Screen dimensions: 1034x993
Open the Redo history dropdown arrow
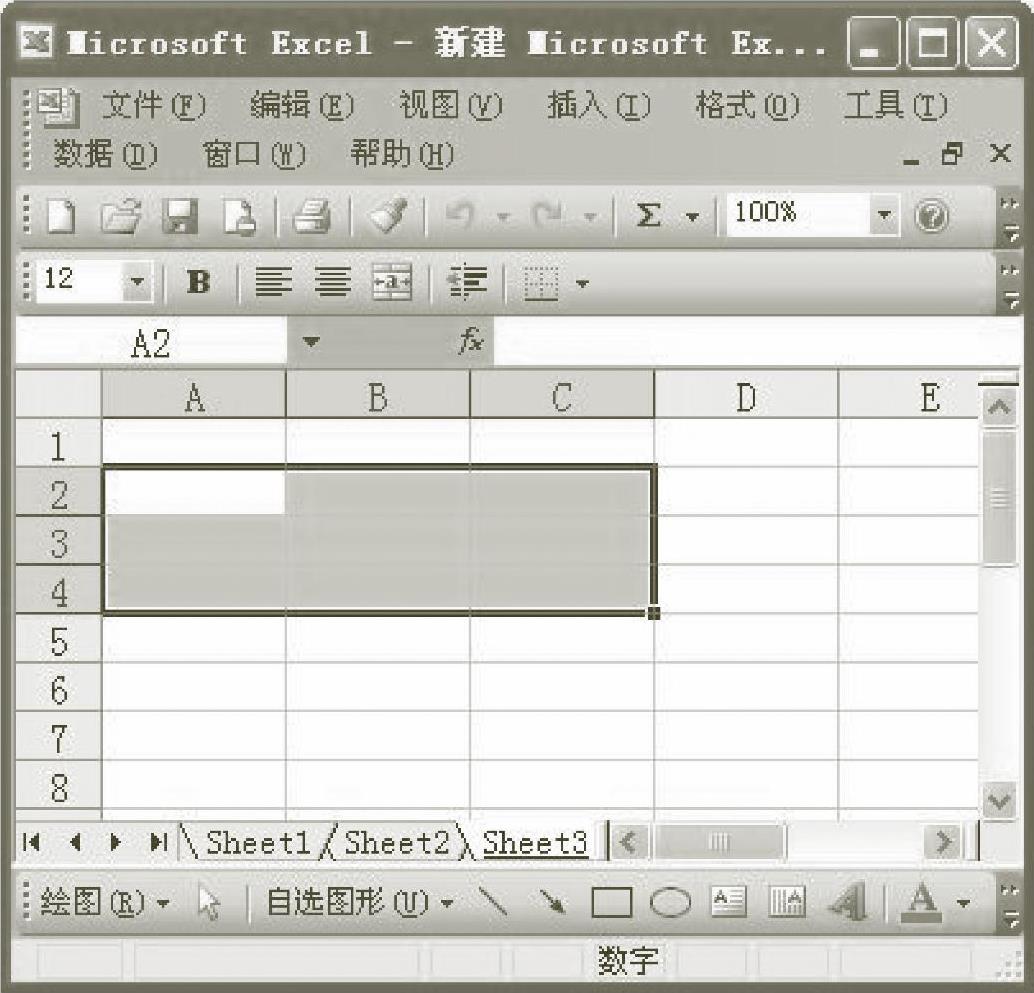590,216
